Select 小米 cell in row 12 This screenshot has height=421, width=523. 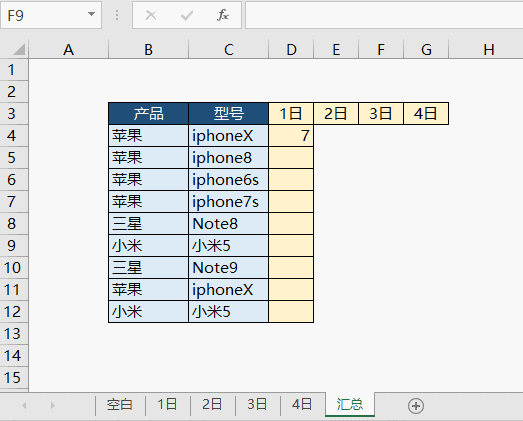tap(148, 312)
